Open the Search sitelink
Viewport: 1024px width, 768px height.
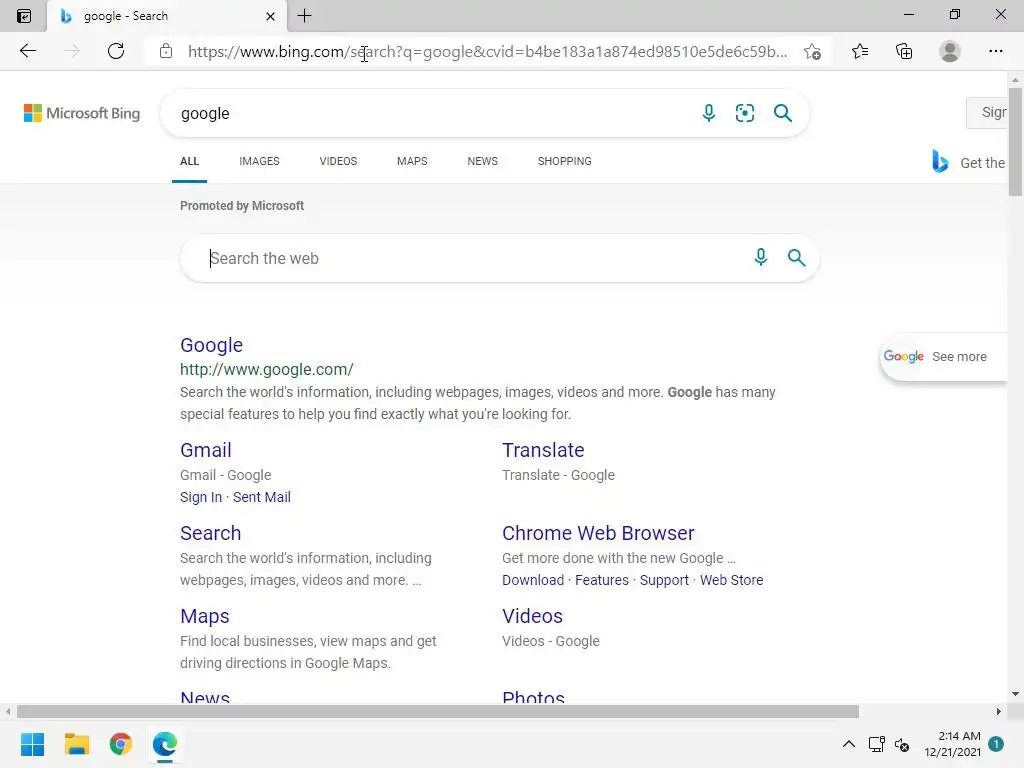click(210, 533)
